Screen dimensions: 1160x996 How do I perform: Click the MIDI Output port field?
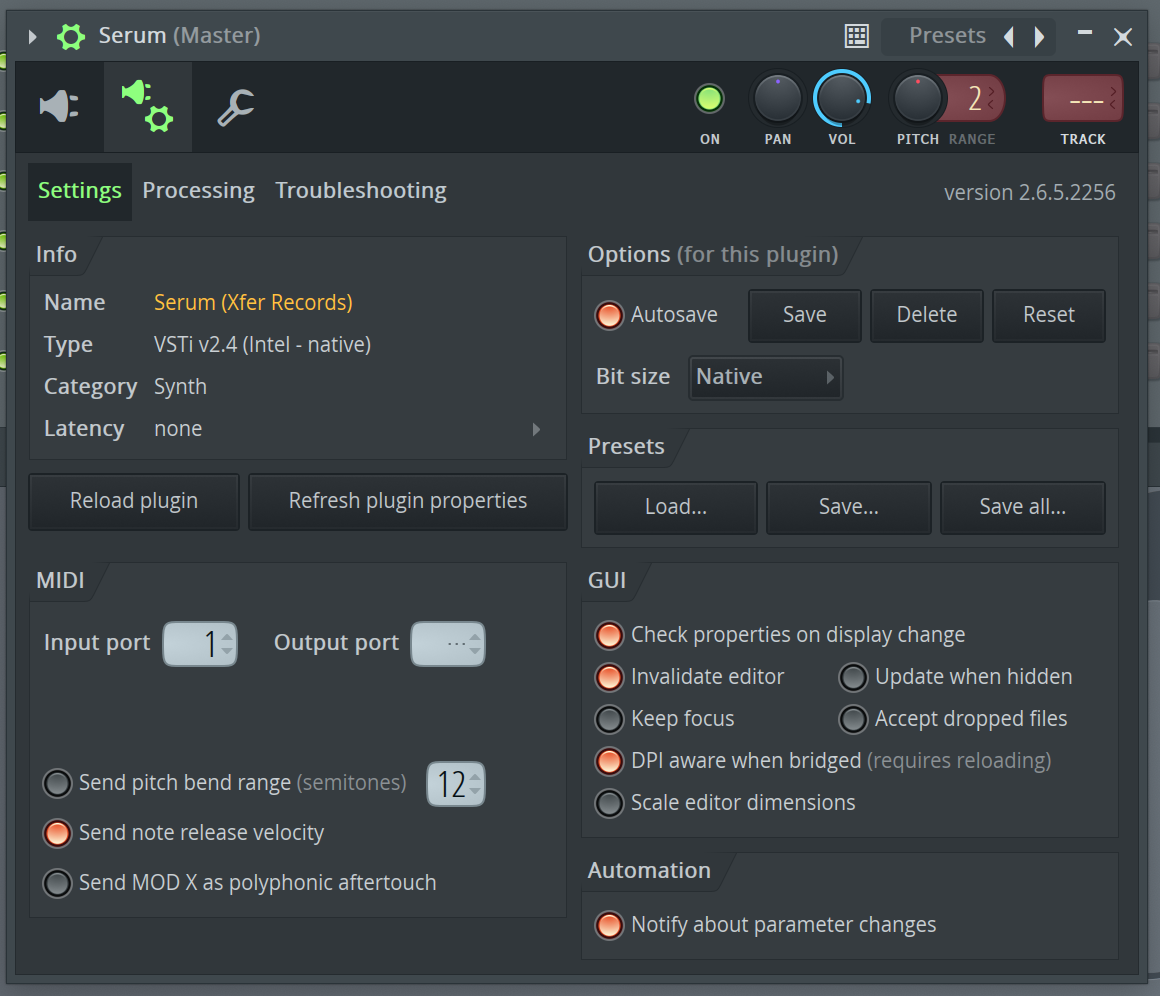448,644
